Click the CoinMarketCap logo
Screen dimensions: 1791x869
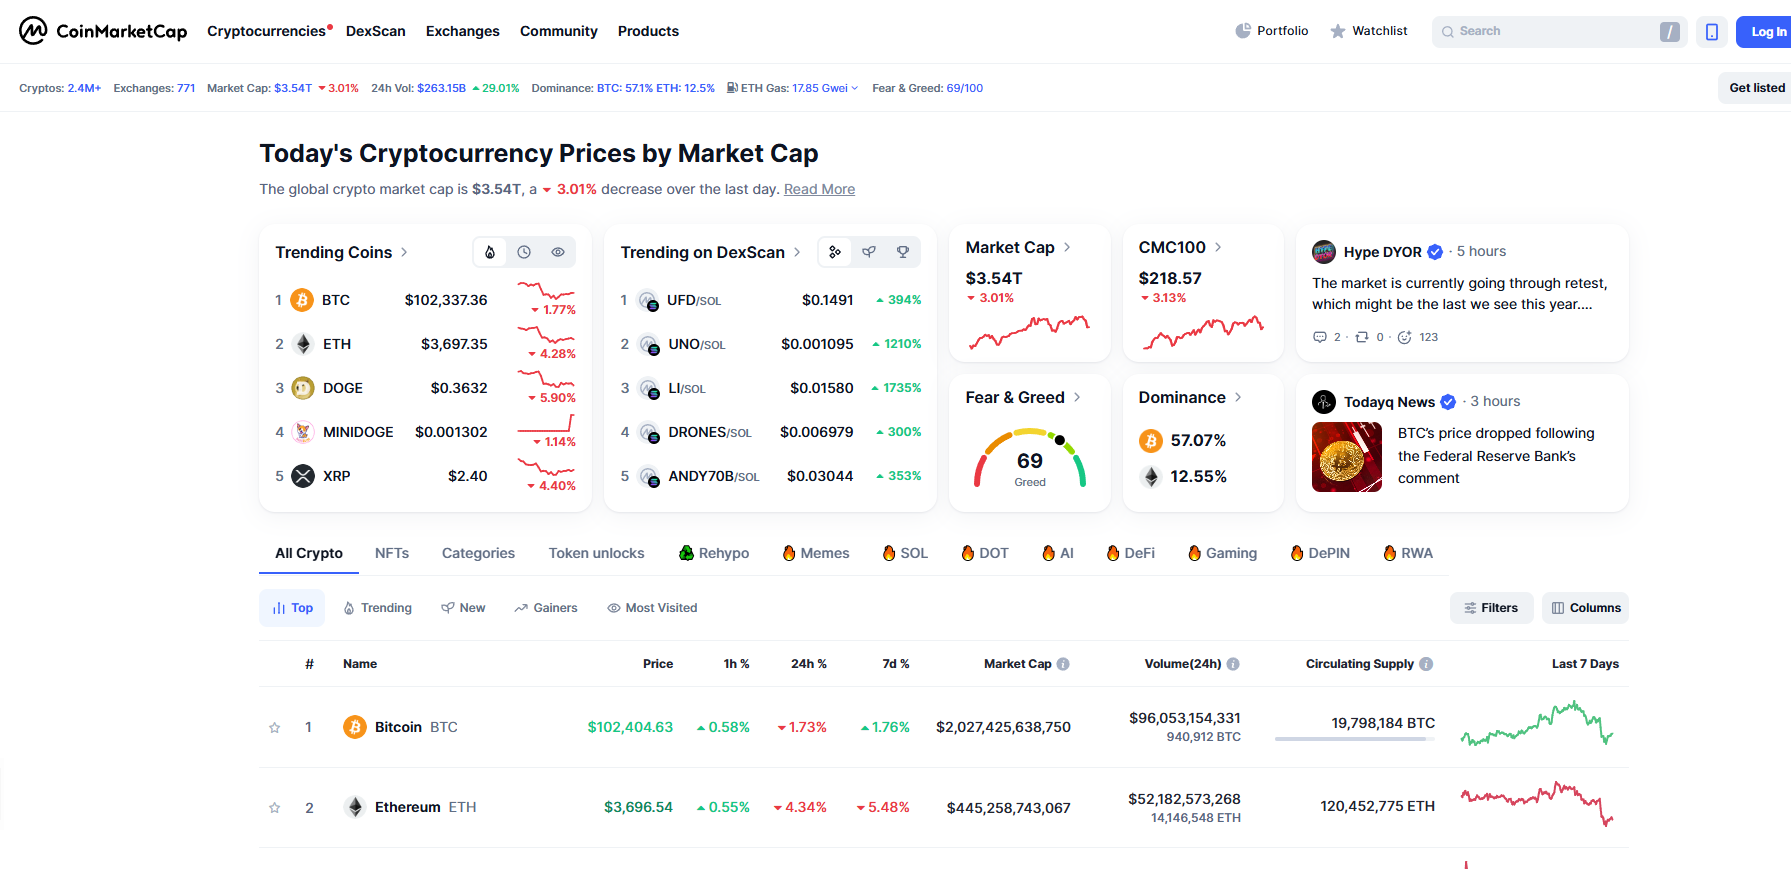click(102, 31)
